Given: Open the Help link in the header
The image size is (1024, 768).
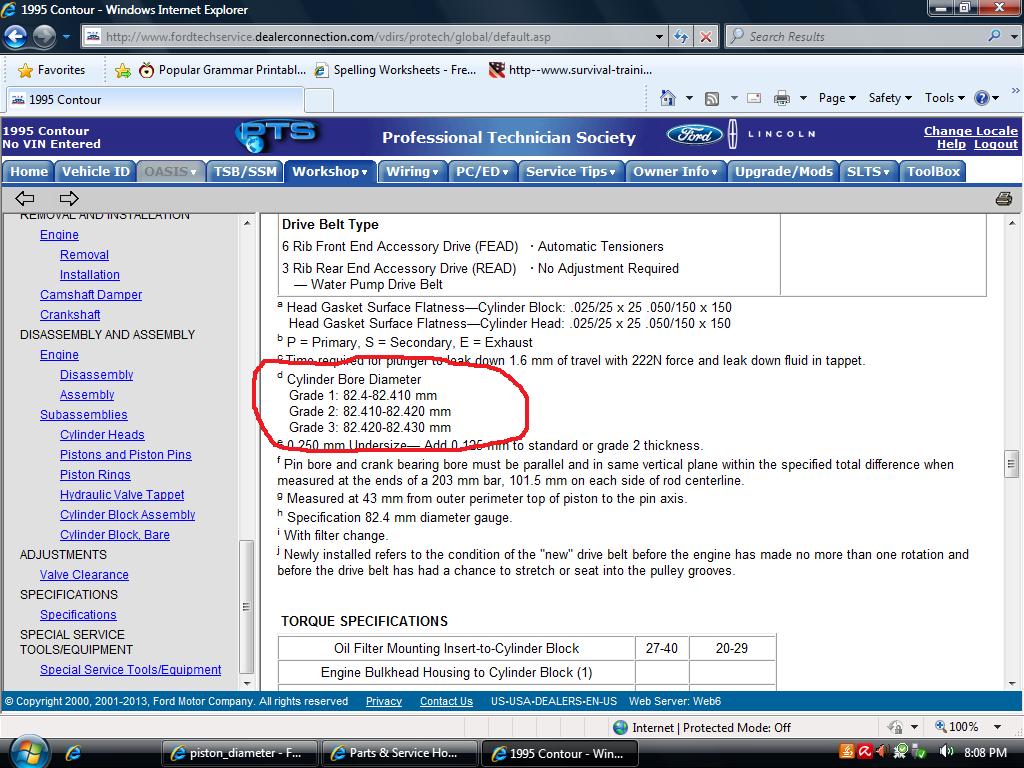Looking at the screenshot, I should point(951,144).
